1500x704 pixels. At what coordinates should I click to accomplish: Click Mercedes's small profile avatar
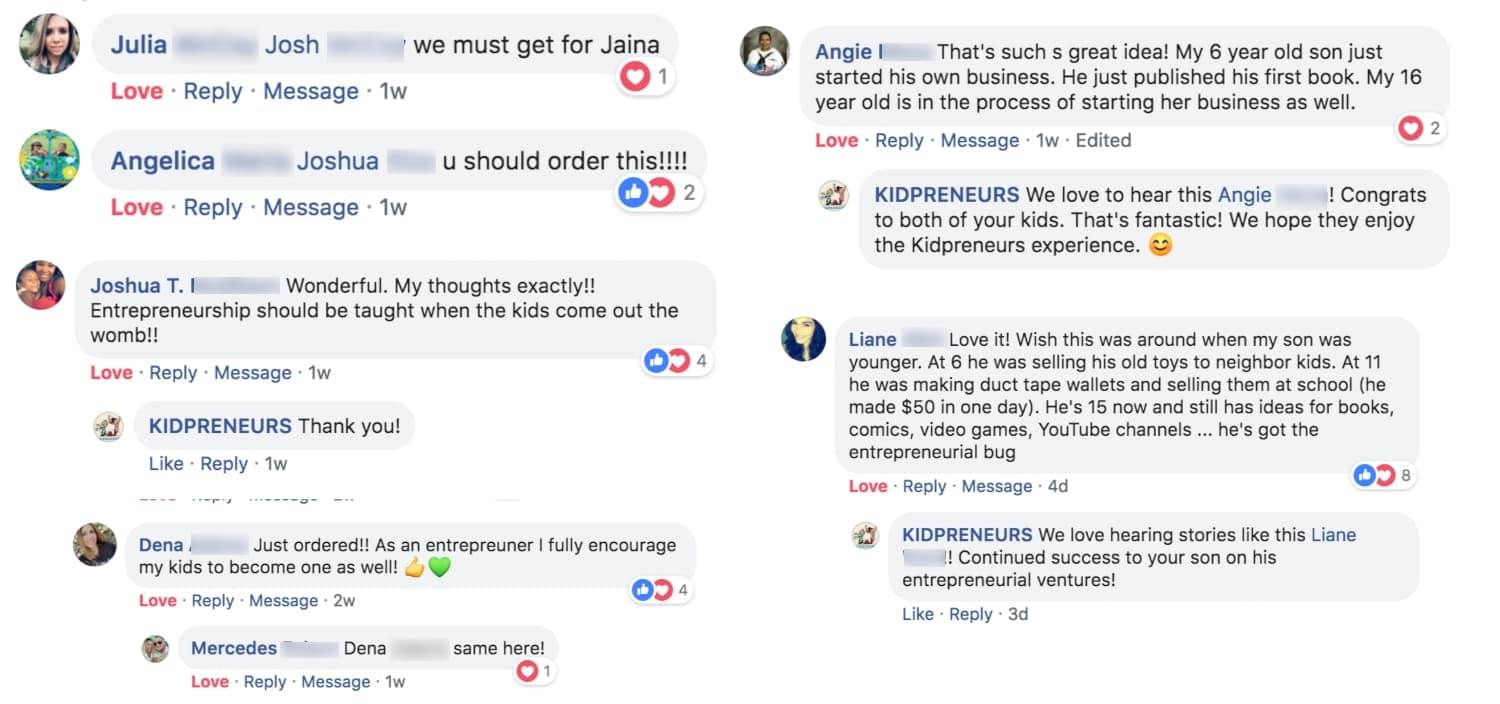[x=155, y=648]
